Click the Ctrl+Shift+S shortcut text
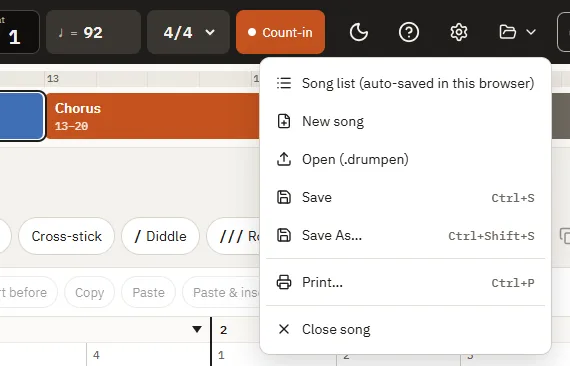 tap(491, 236)
